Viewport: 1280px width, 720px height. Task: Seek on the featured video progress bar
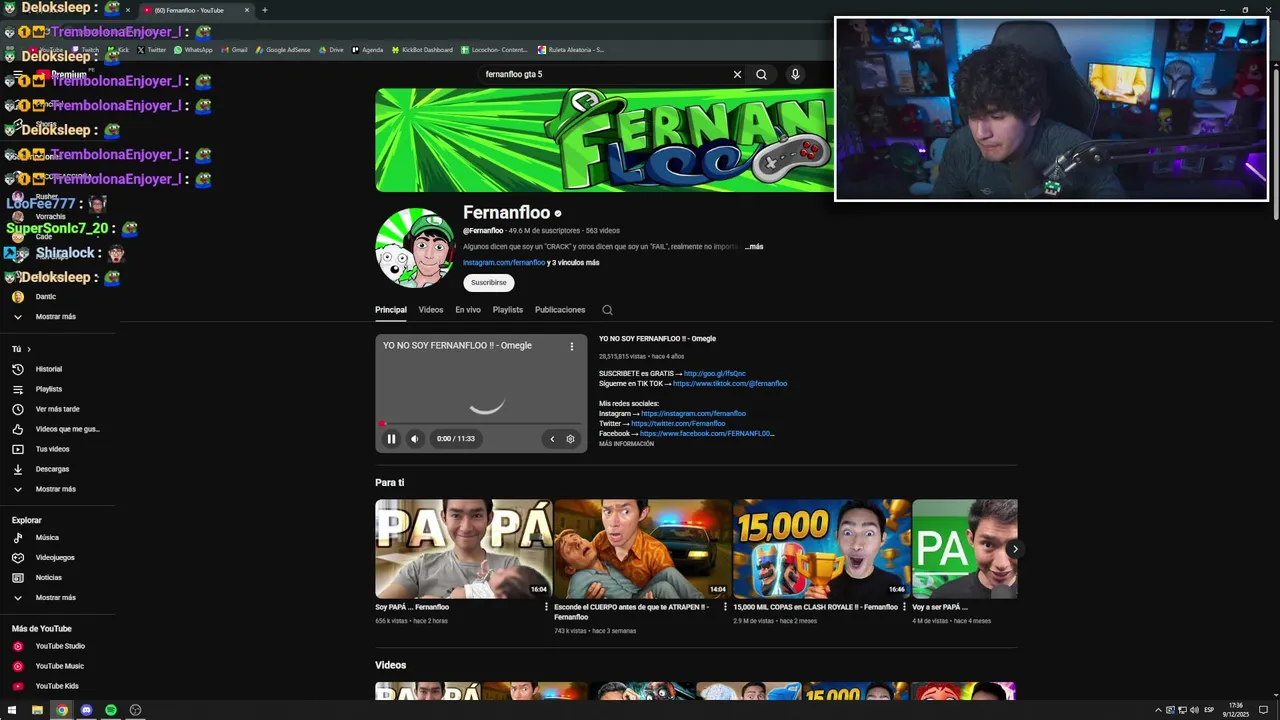click(x=481, y=424)
